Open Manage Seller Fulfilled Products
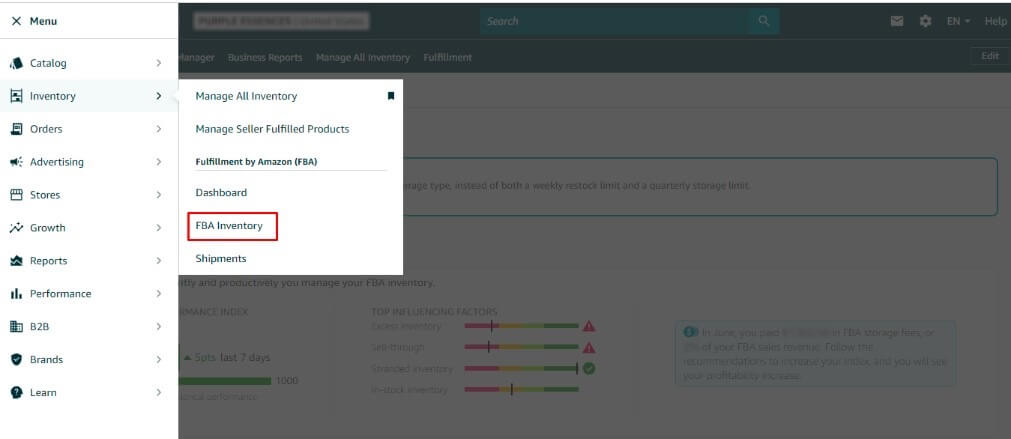Screen dimensions: 1011x439 (x=272, y=129)
